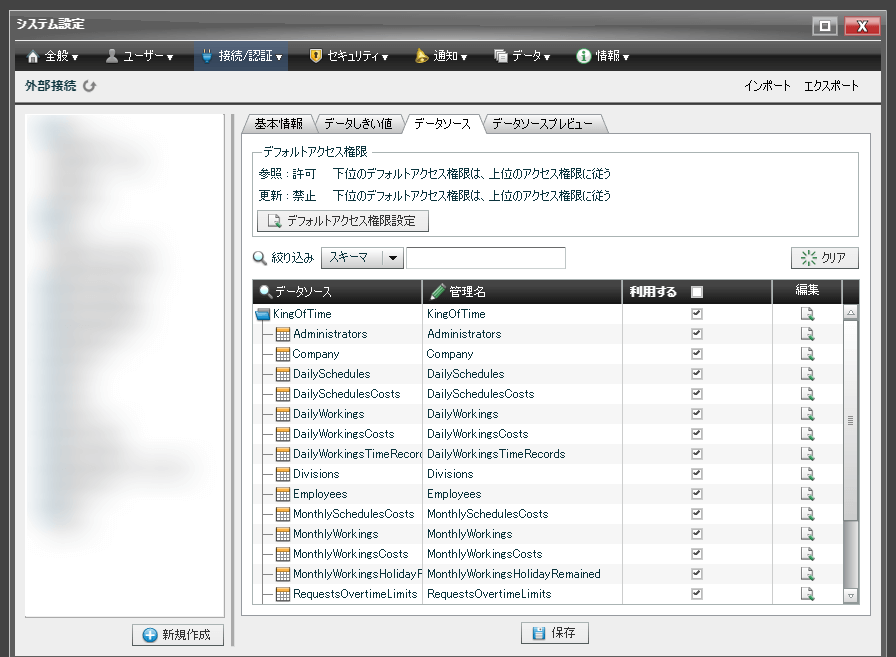Open edit icon for DailyWorkingsTimeRecords row
The image size is (896, 657).
pos(807,454)
